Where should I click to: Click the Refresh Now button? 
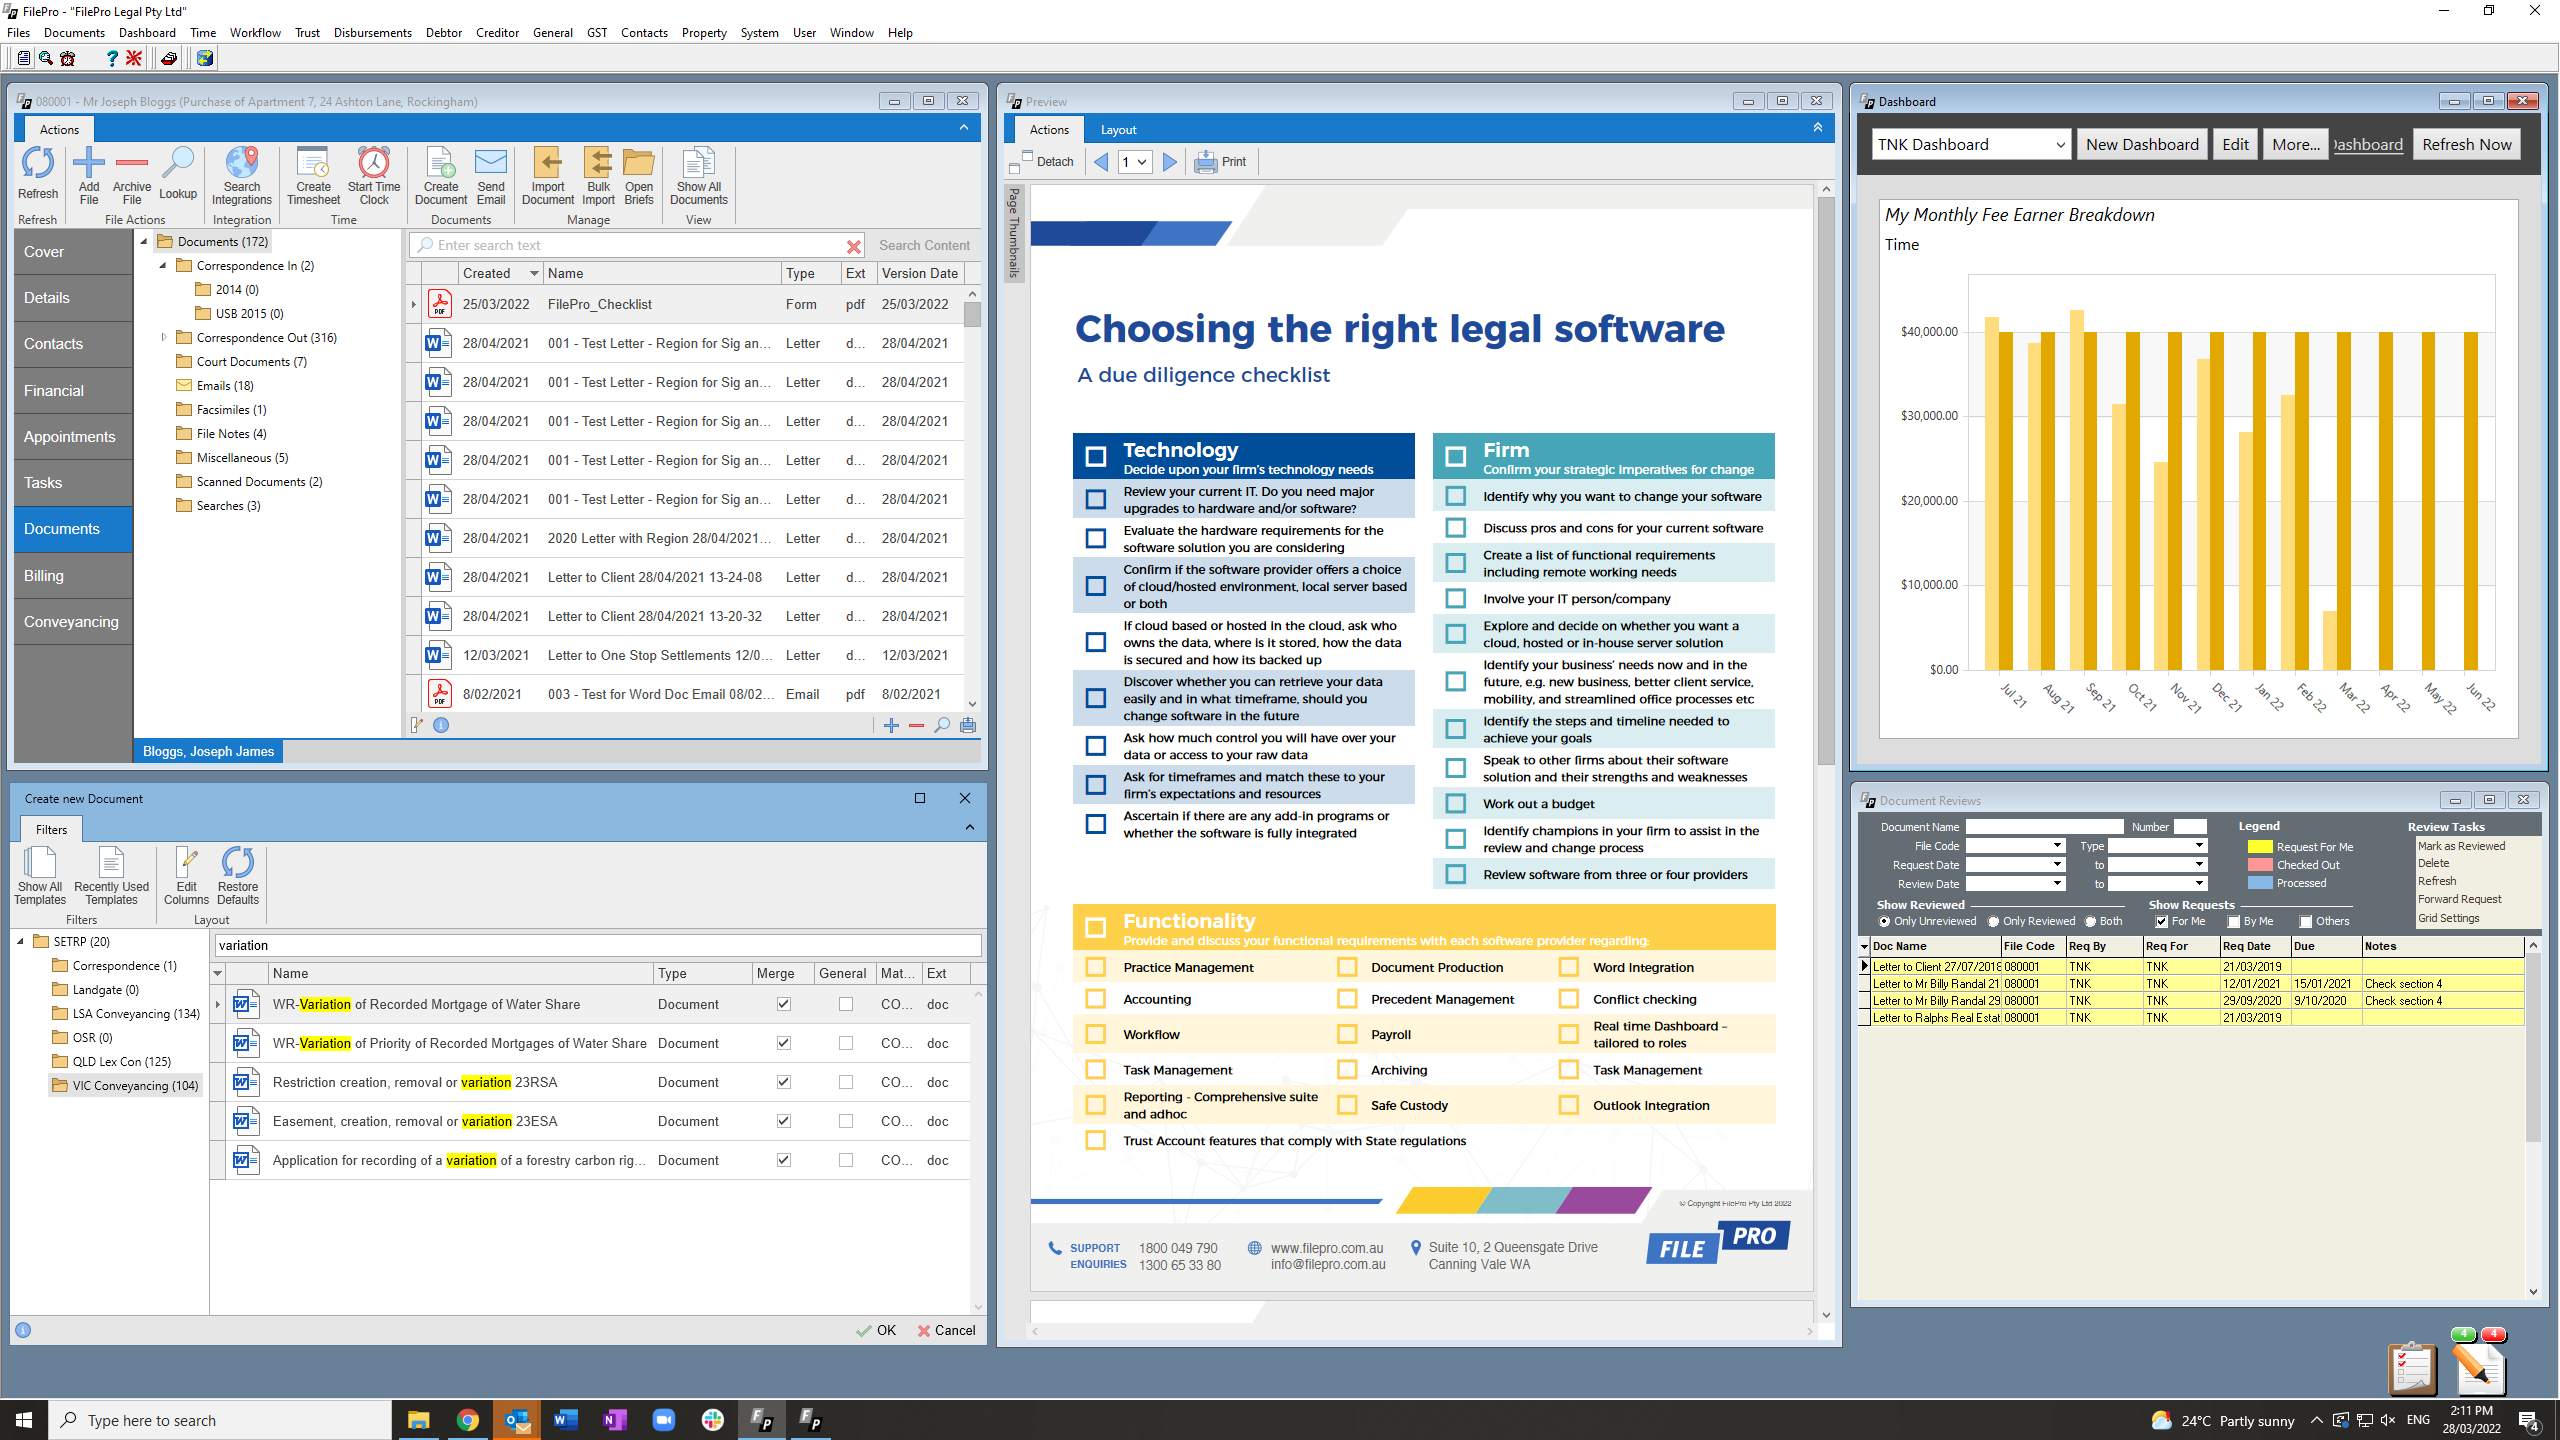2466,144
